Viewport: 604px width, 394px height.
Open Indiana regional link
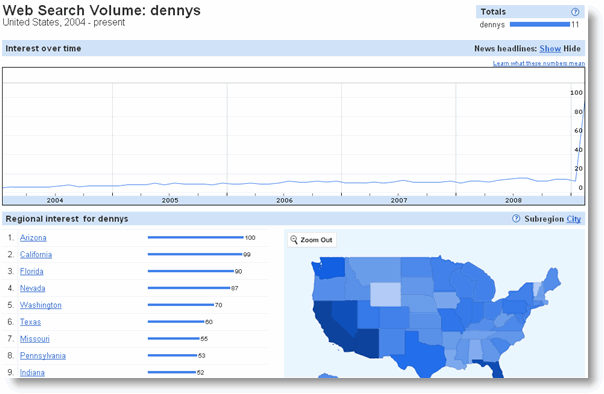pos(32,372)
